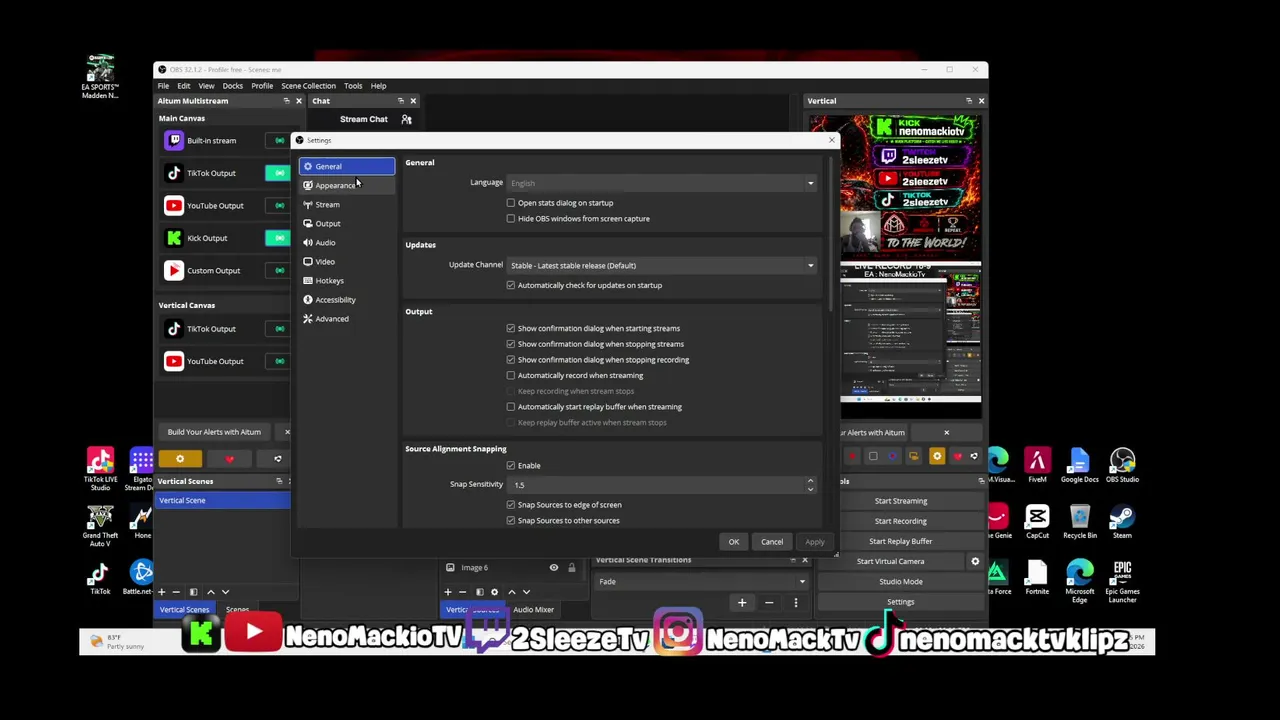This screenshot has width=1280, height=720.
Task: Open TikTok LIVE Studio desktop shortcut
Action: pos(100,468)
